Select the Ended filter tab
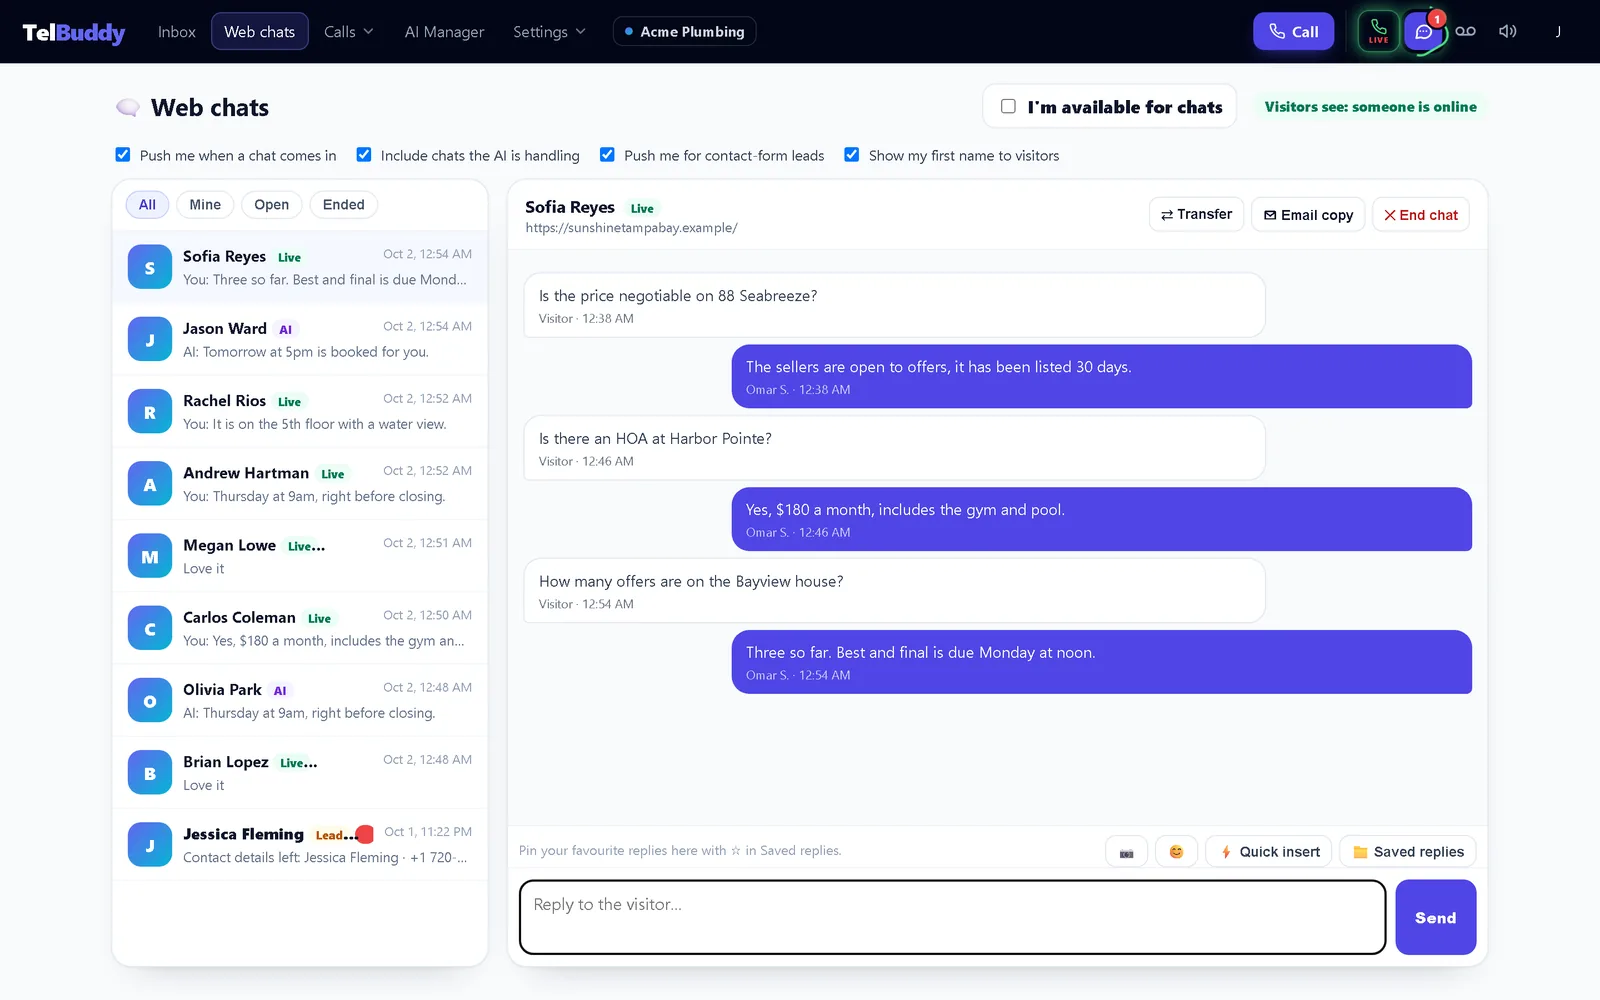 click(343, 205)
